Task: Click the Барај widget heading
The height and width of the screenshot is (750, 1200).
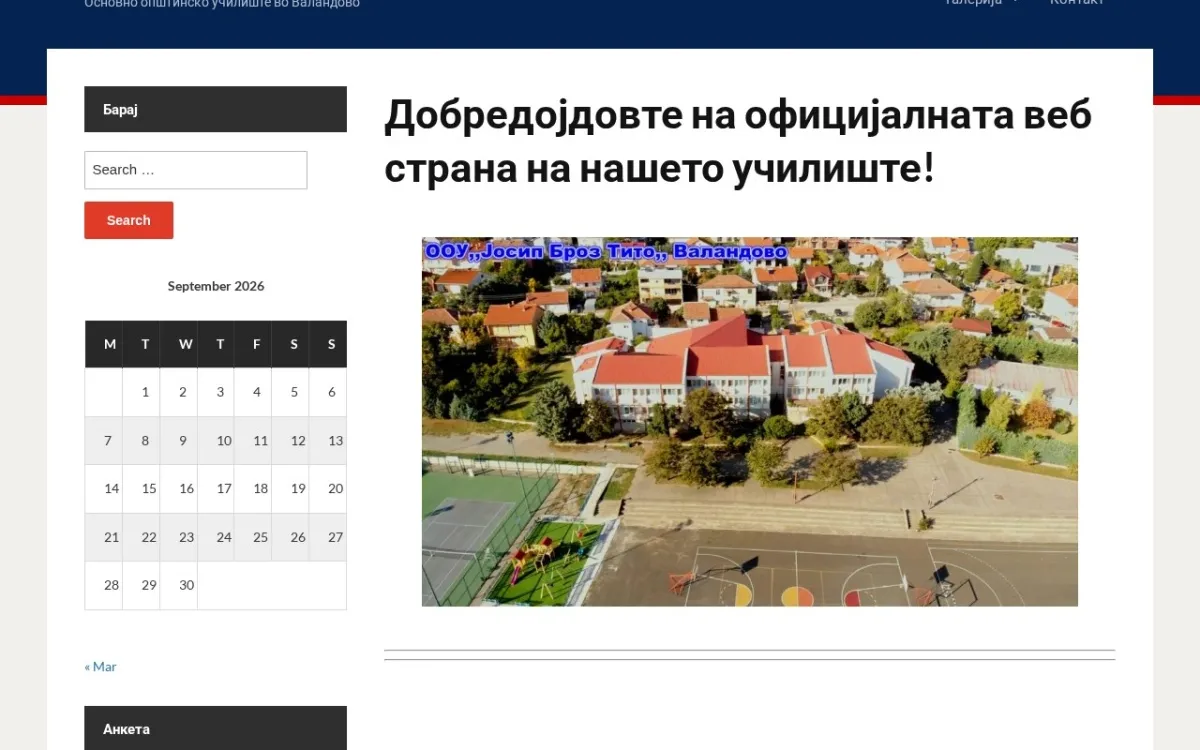Action: click(215, 109)
